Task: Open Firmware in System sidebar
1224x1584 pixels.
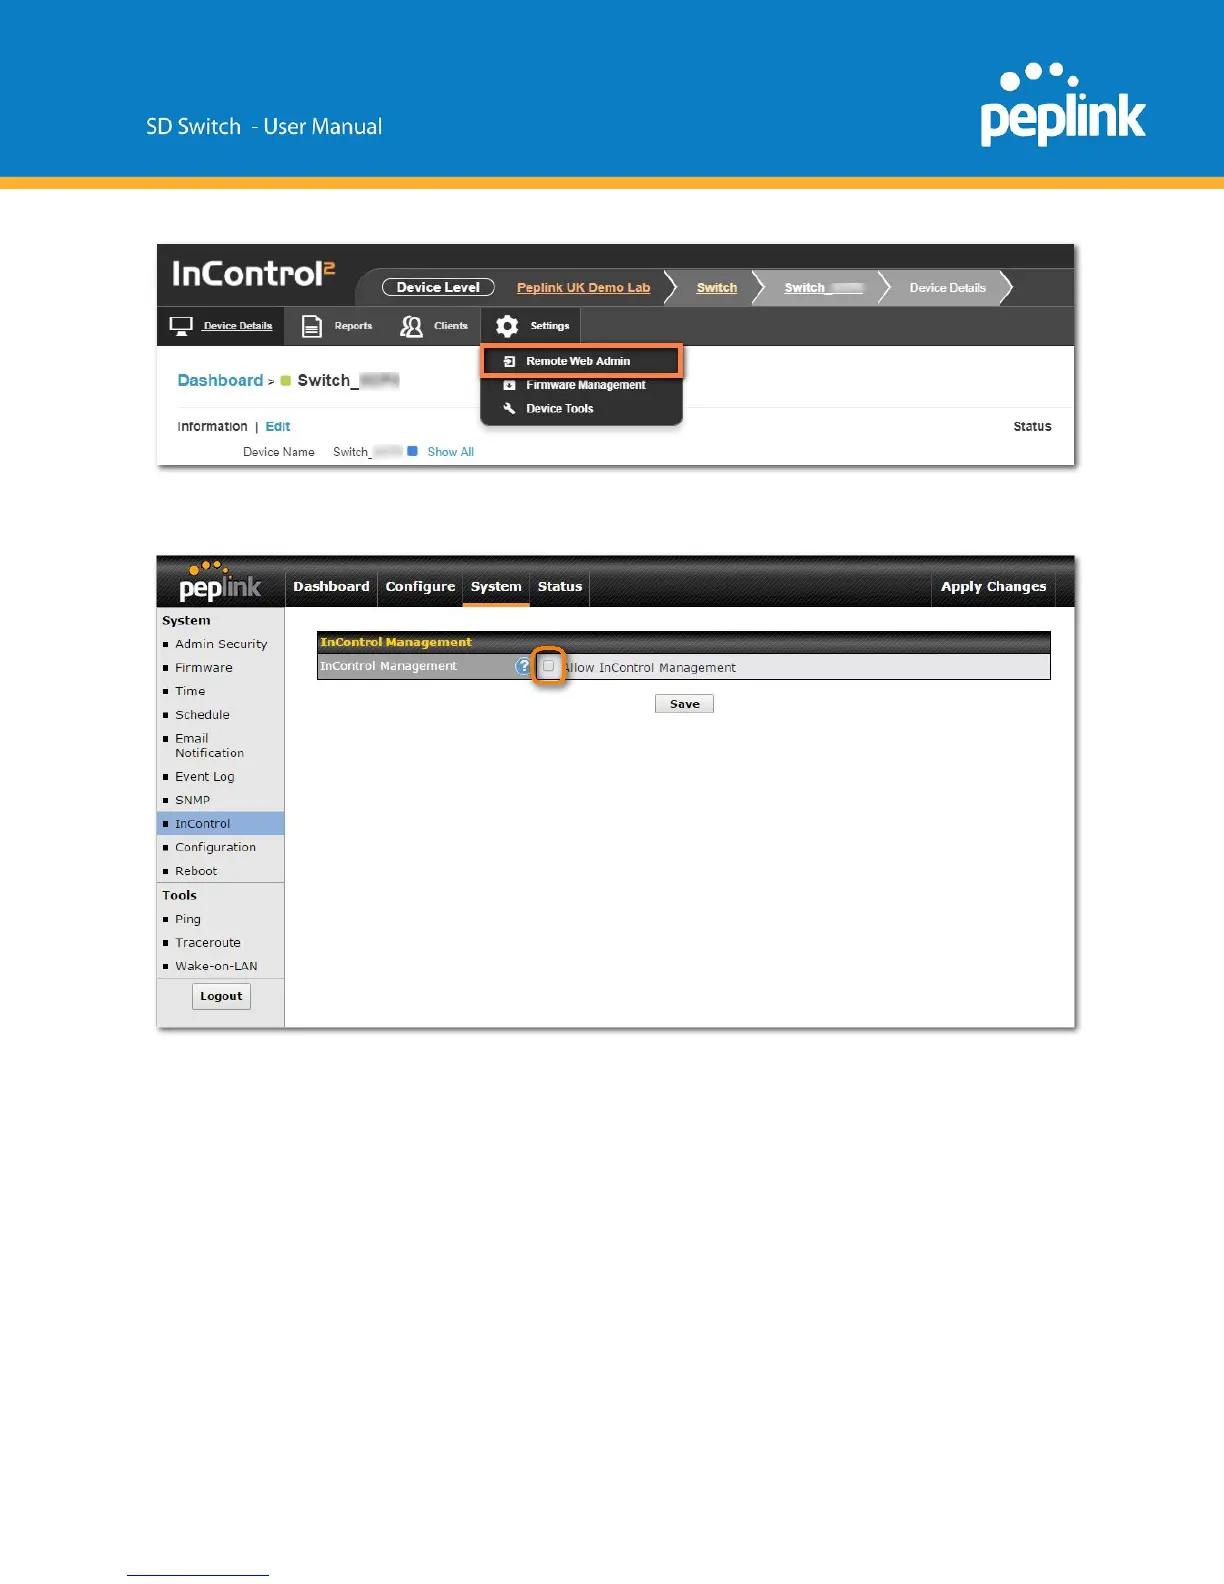Action: point(204,668)
